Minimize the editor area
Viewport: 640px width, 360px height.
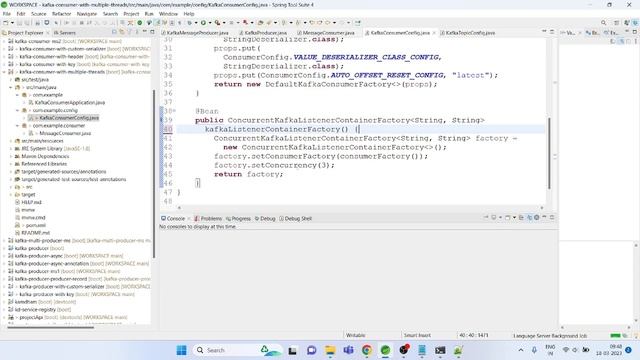[544, 32]
